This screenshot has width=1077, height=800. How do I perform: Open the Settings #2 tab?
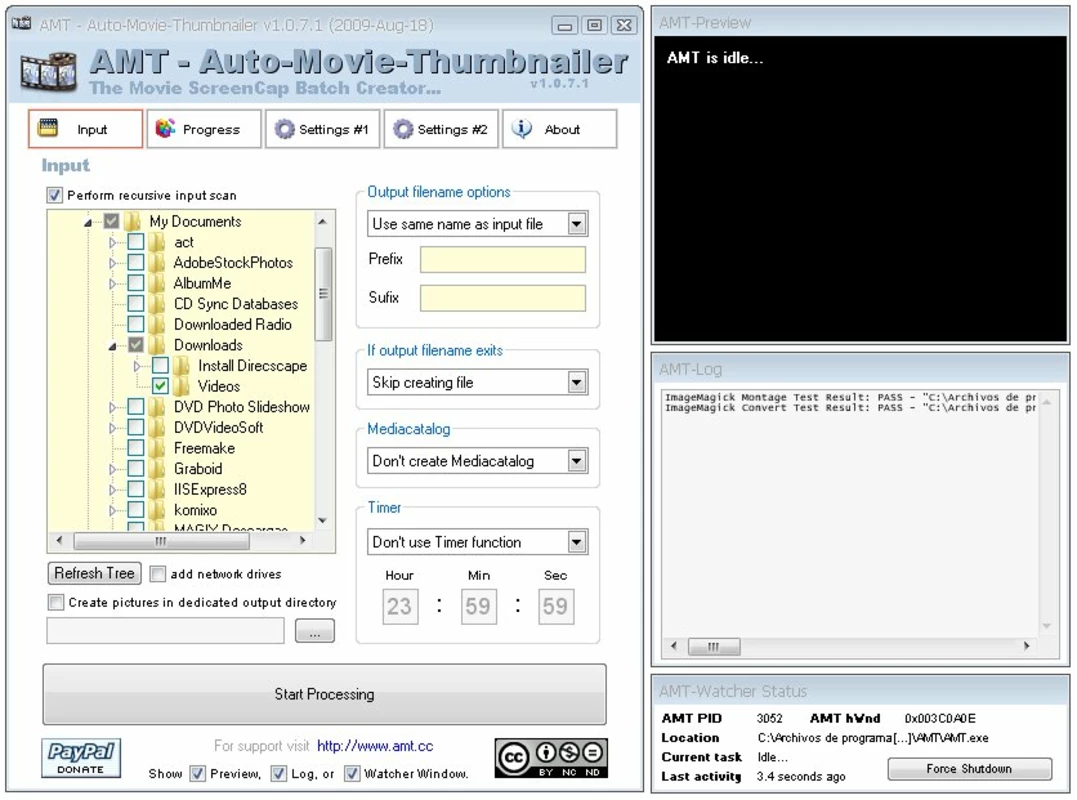(x=441, y=128)
